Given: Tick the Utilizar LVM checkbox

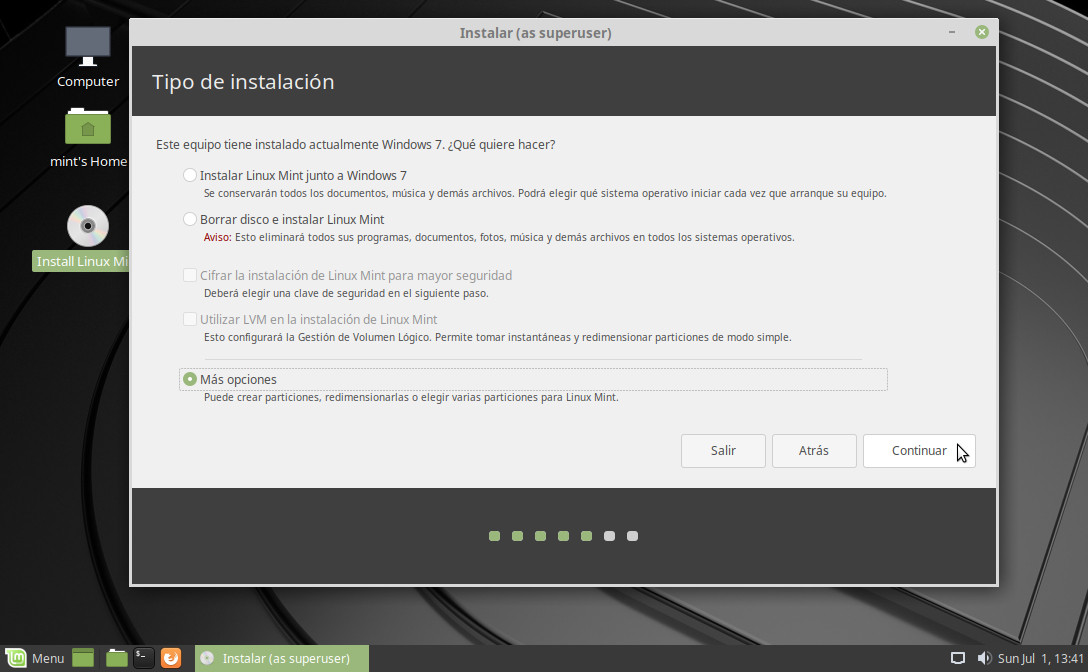Looking at the screenshot, I should point(190,320).
